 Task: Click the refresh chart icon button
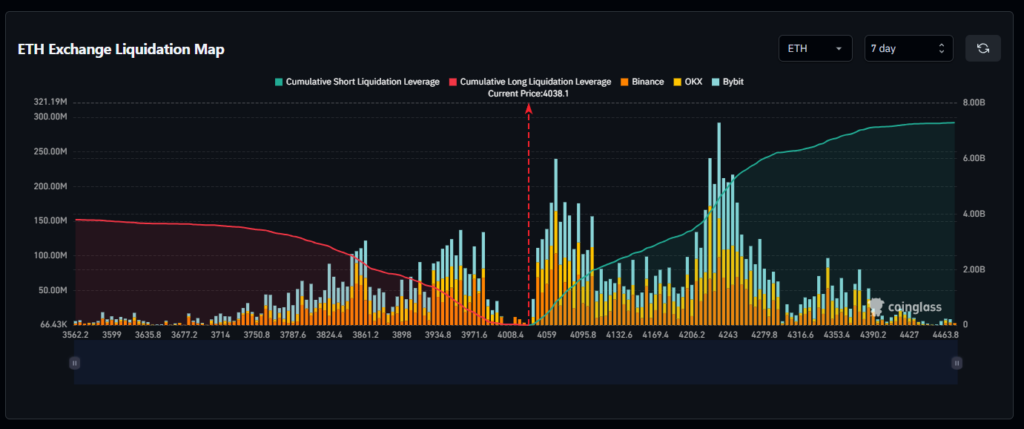point(983,48)
